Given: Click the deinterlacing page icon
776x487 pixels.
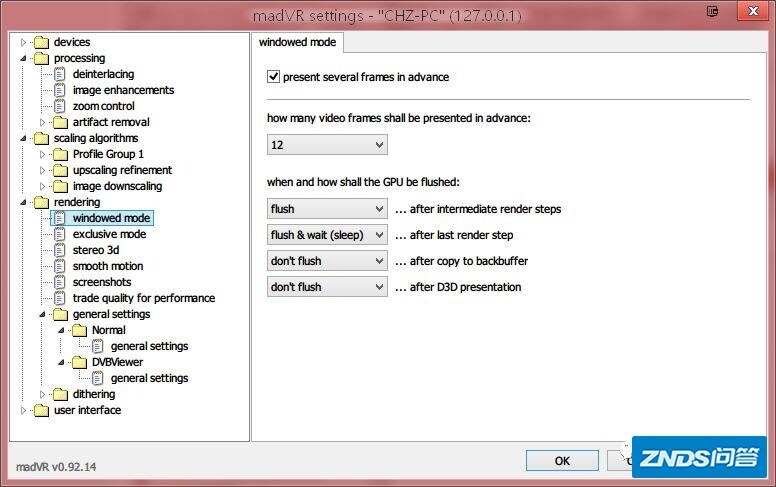Looking at the screenshot, I should pyautogui.click(x=59, y=74).
